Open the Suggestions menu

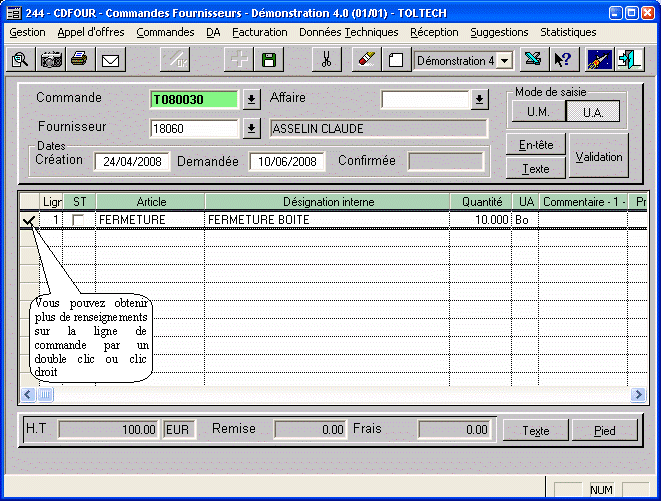[x=499, y=32]
